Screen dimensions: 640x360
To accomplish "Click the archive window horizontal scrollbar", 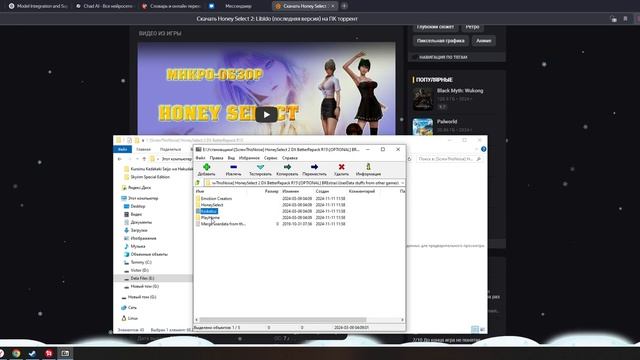I will click(282, 320).
